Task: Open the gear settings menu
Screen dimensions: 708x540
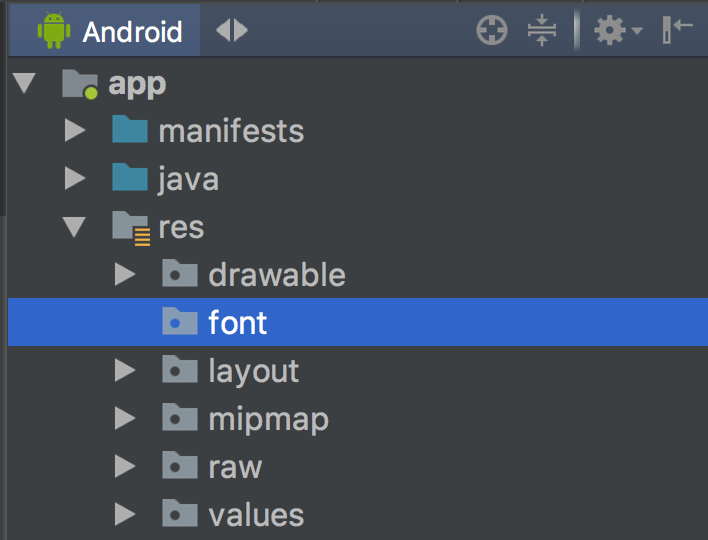Action: pos(610,30)
